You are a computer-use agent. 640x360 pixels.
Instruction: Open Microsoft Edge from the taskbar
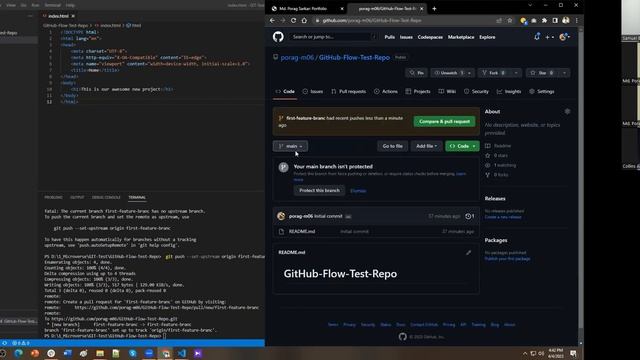tap(19, 353)
